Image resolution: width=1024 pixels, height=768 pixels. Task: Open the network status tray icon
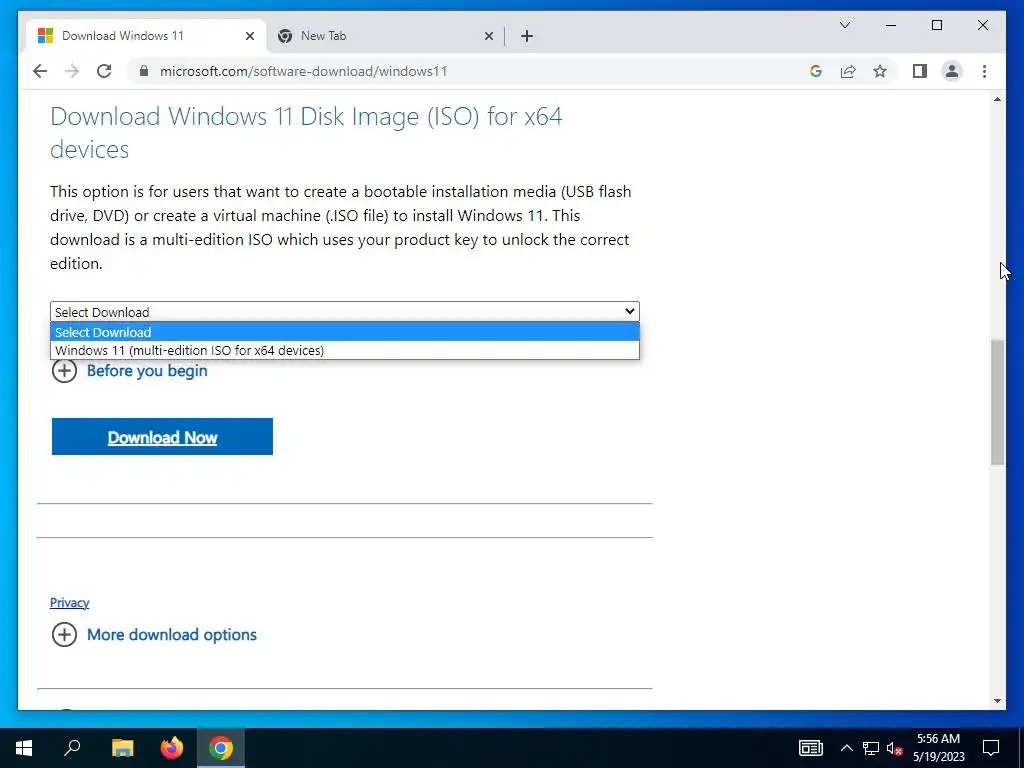tap(871, 748)
